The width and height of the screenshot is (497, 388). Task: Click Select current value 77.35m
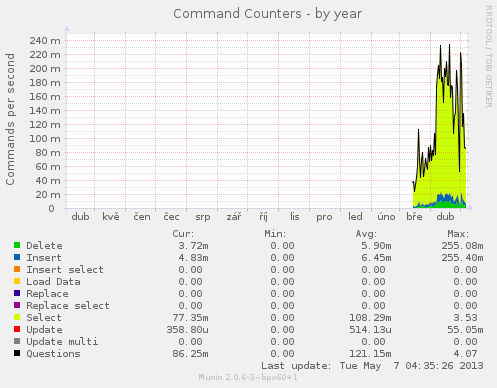(190, 318)
